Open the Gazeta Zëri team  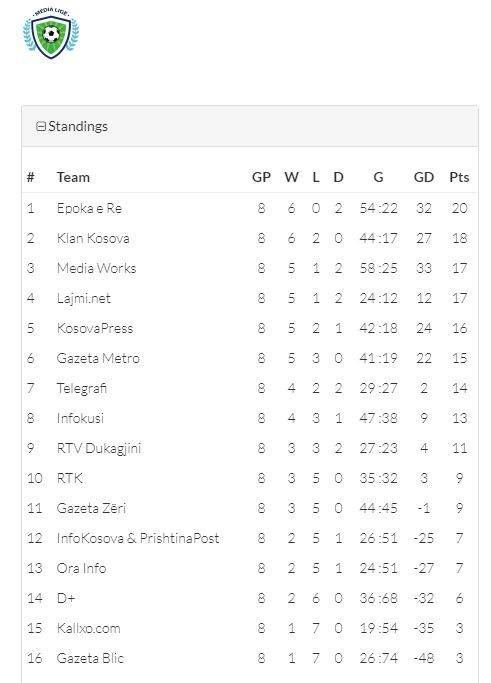click(91, 508)
